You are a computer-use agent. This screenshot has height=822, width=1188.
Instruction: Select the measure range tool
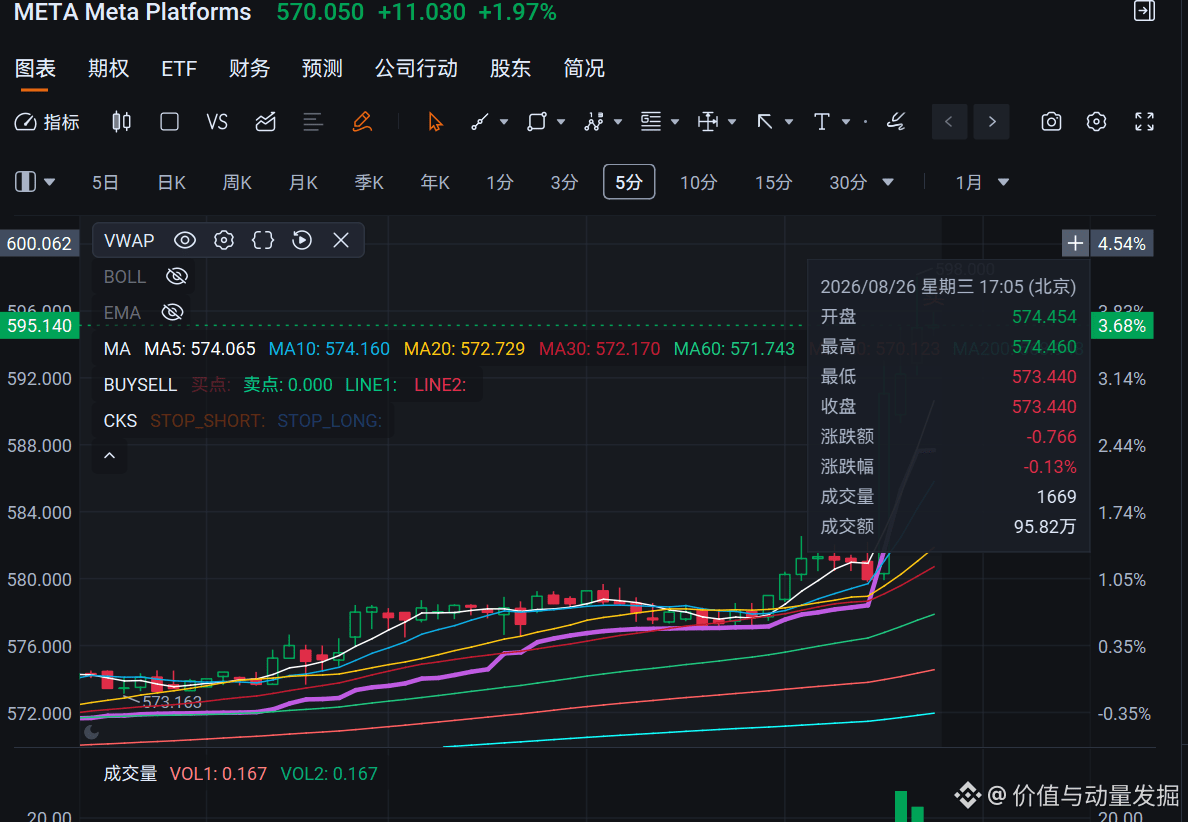tap(708, 122)
